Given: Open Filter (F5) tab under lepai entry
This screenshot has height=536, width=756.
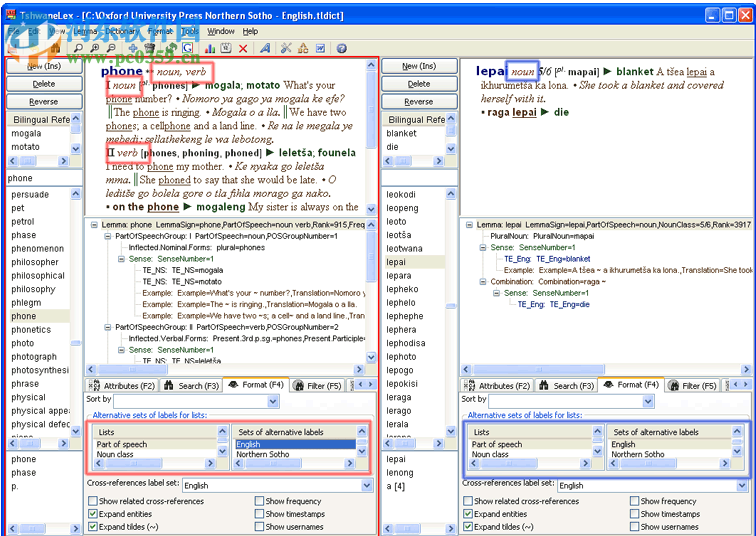Looking at the screenshot, I should tap(692, 386).
